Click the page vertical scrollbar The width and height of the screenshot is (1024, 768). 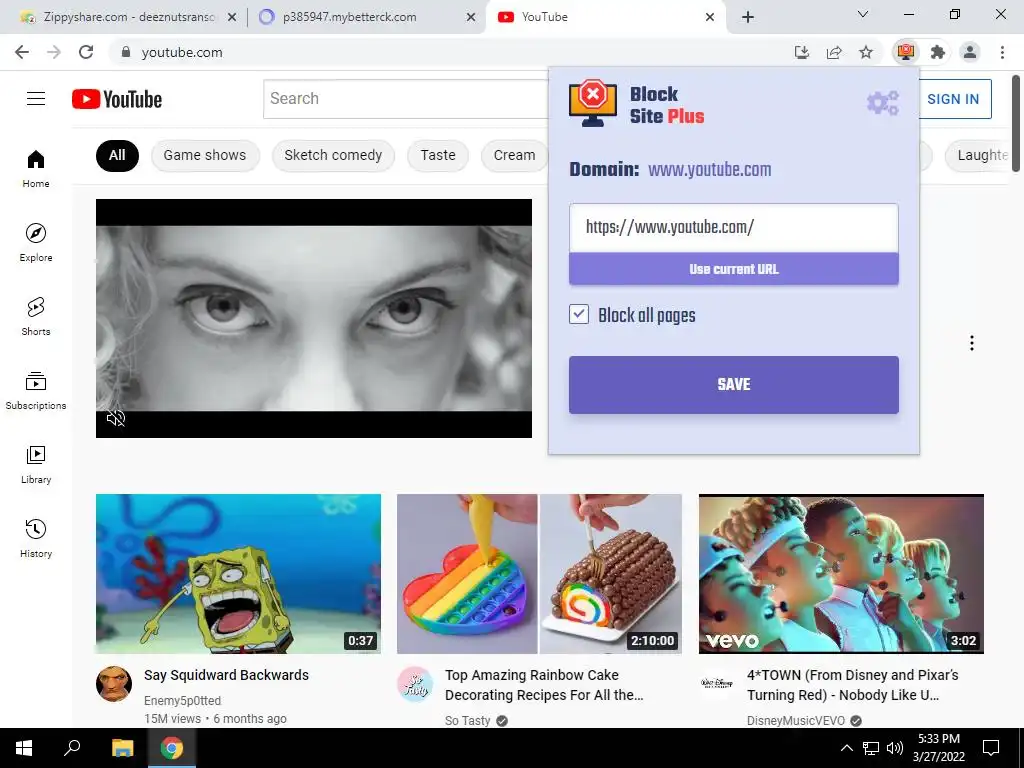tap(1016, 124)
